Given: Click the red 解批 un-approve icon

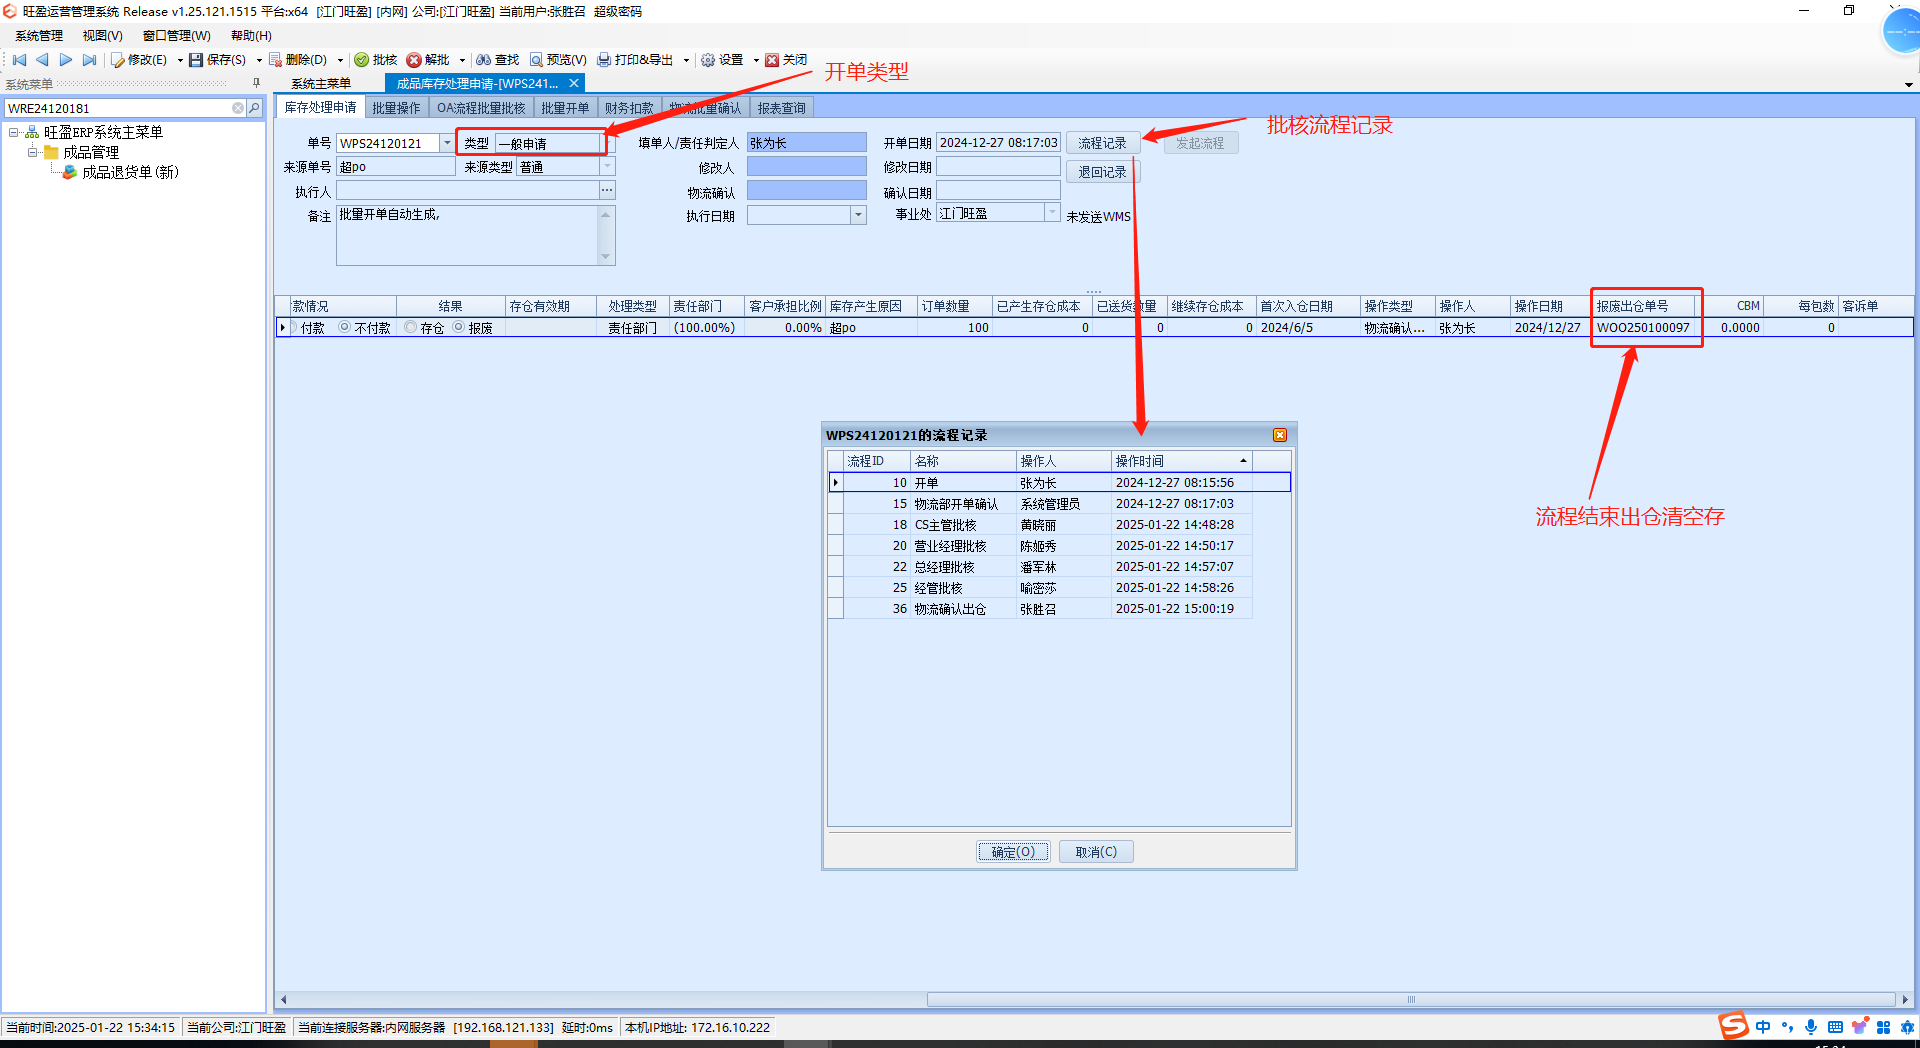Looking at the screenshot, I should tap(414, 60).
